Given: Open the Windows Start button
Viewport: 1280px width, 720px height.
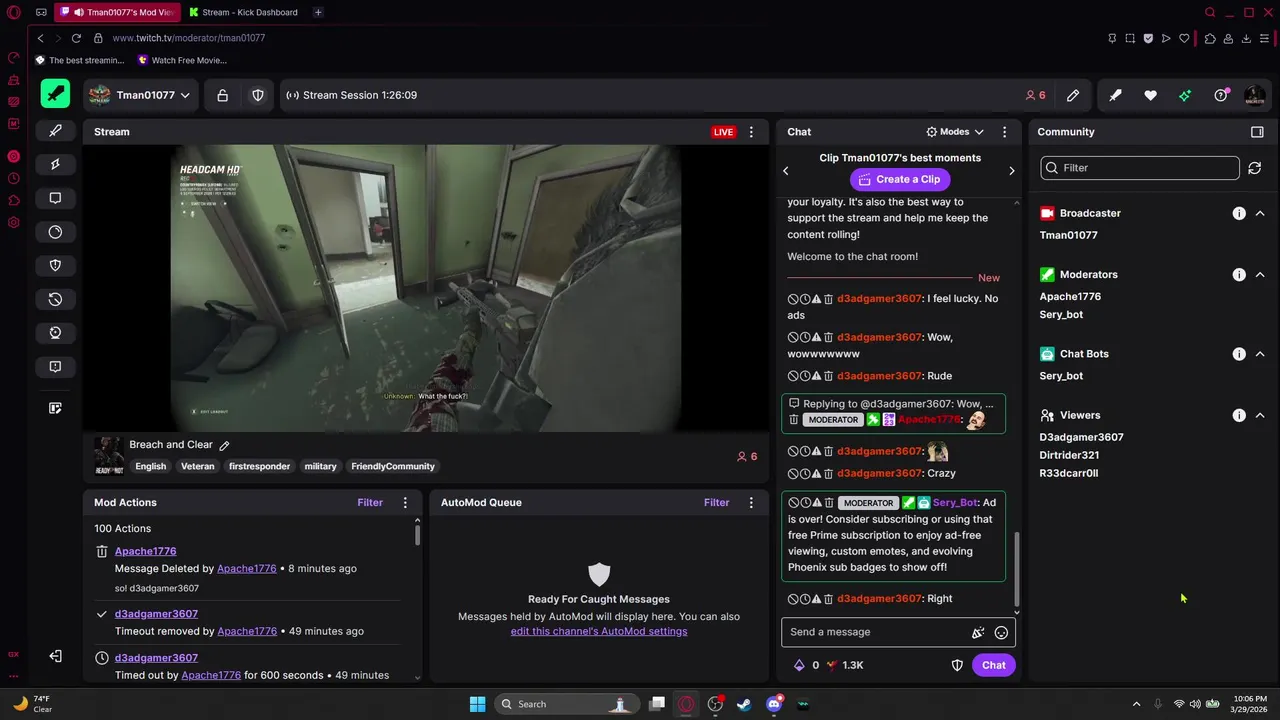Looking at the screenshot, I should click(477, 704).
